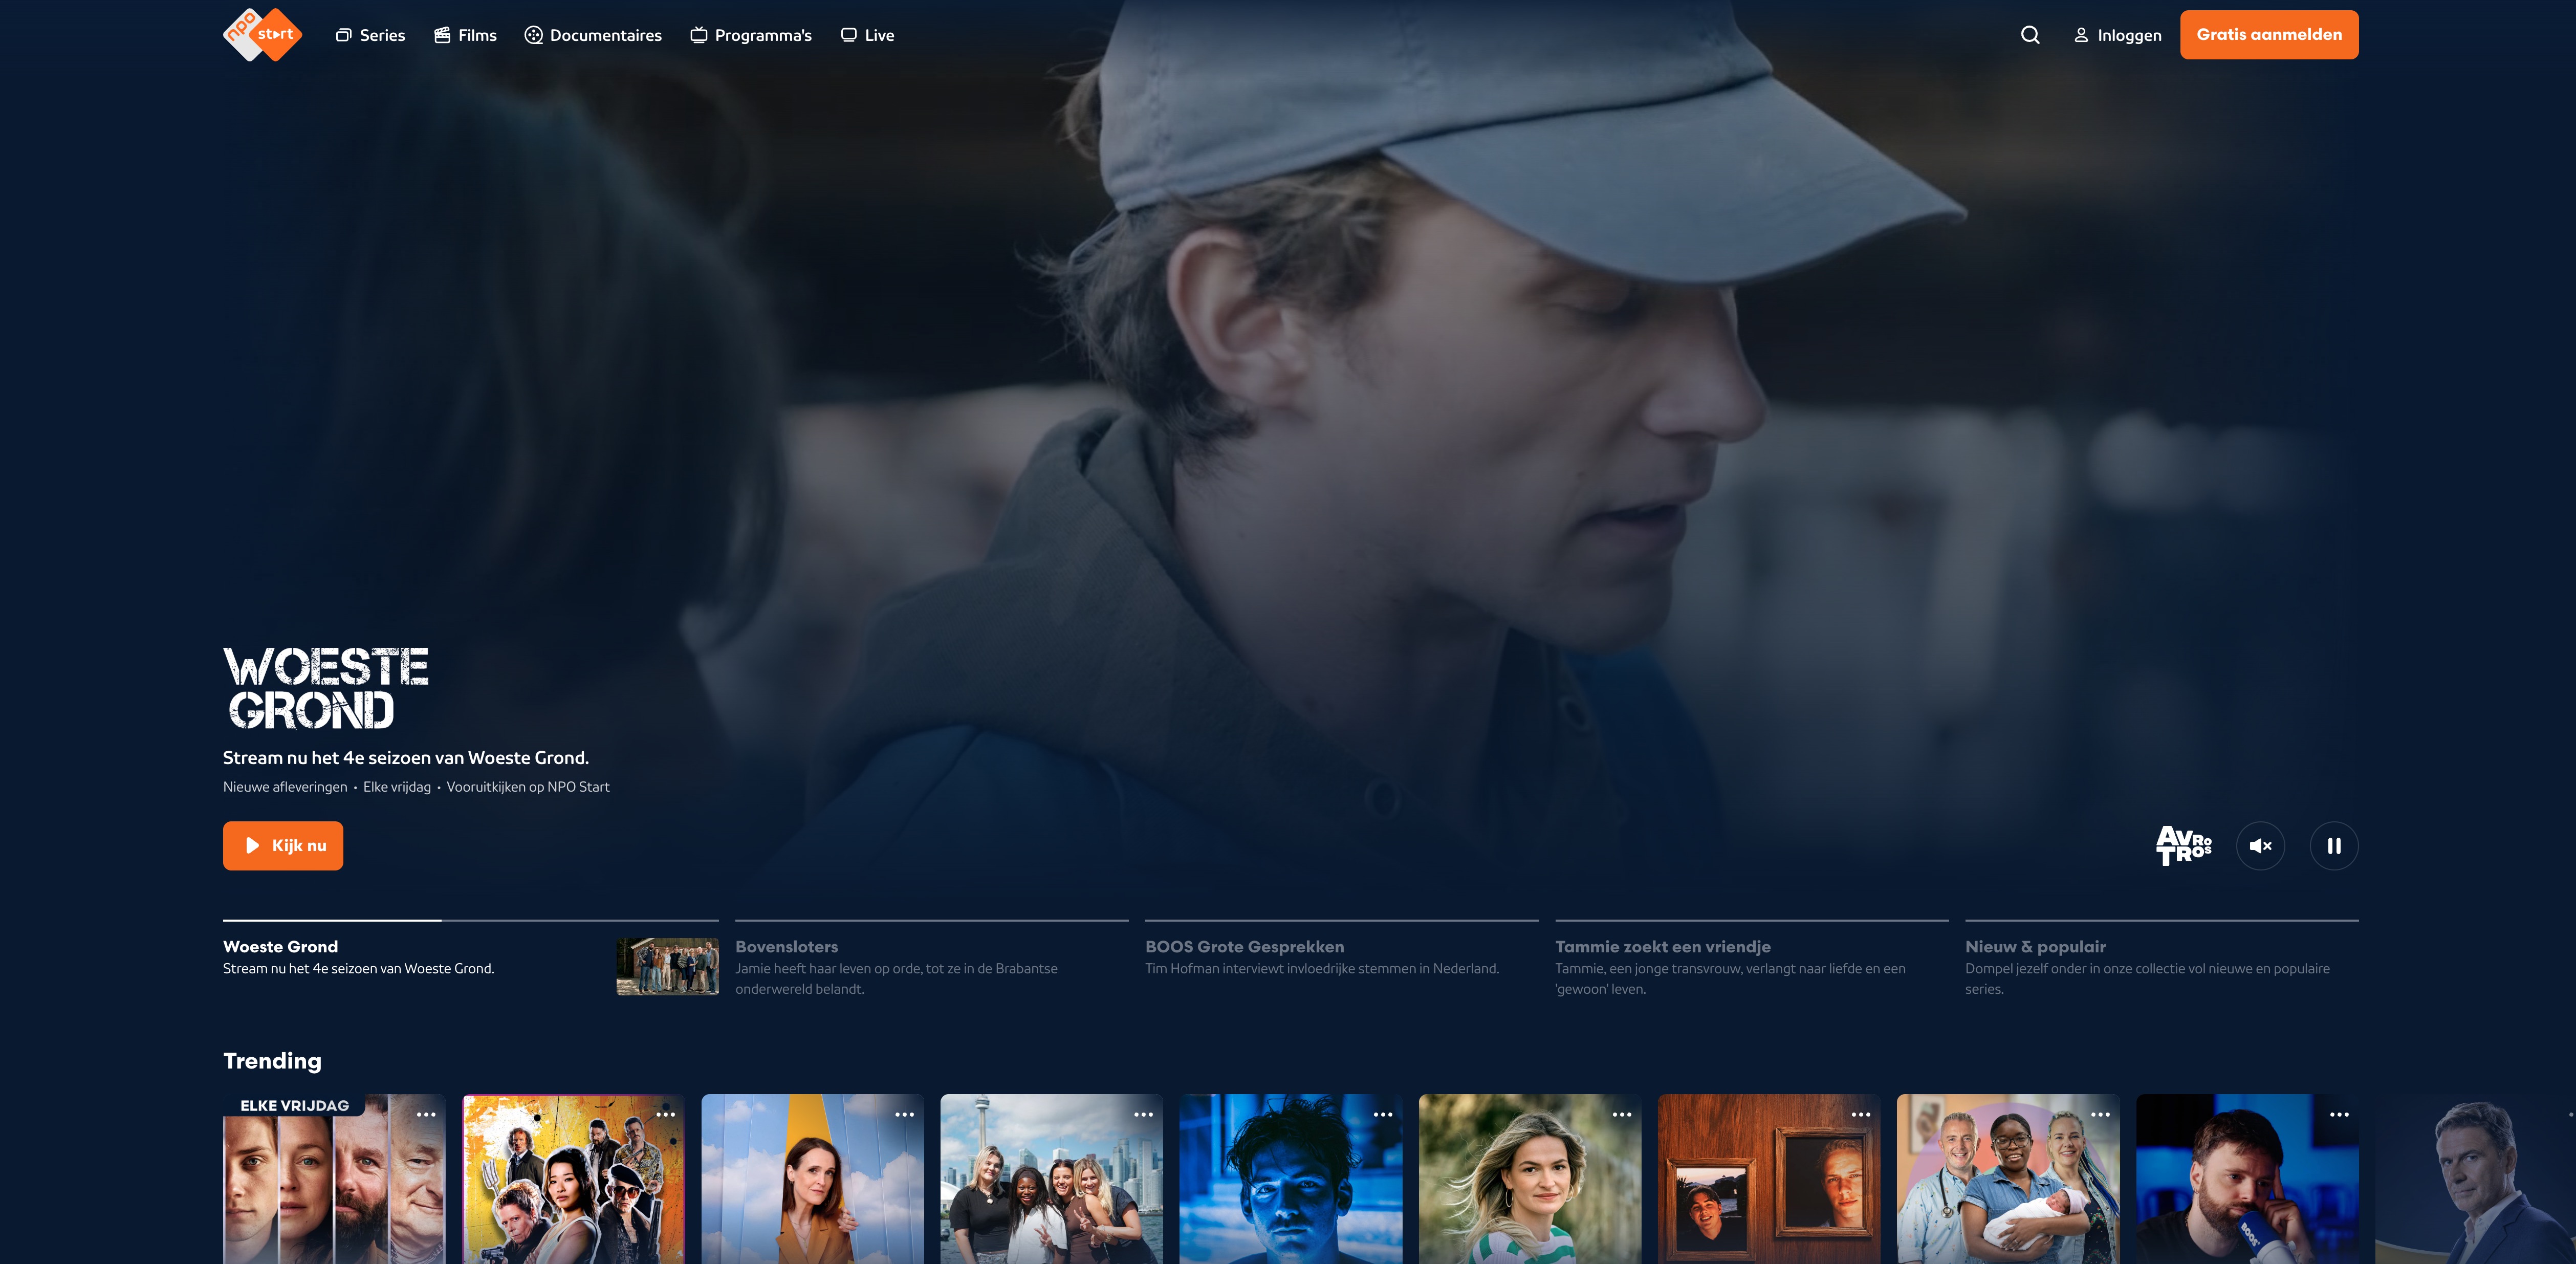
Task: Mute or unmute the hero trailer sound
Action: (2260, 846)
